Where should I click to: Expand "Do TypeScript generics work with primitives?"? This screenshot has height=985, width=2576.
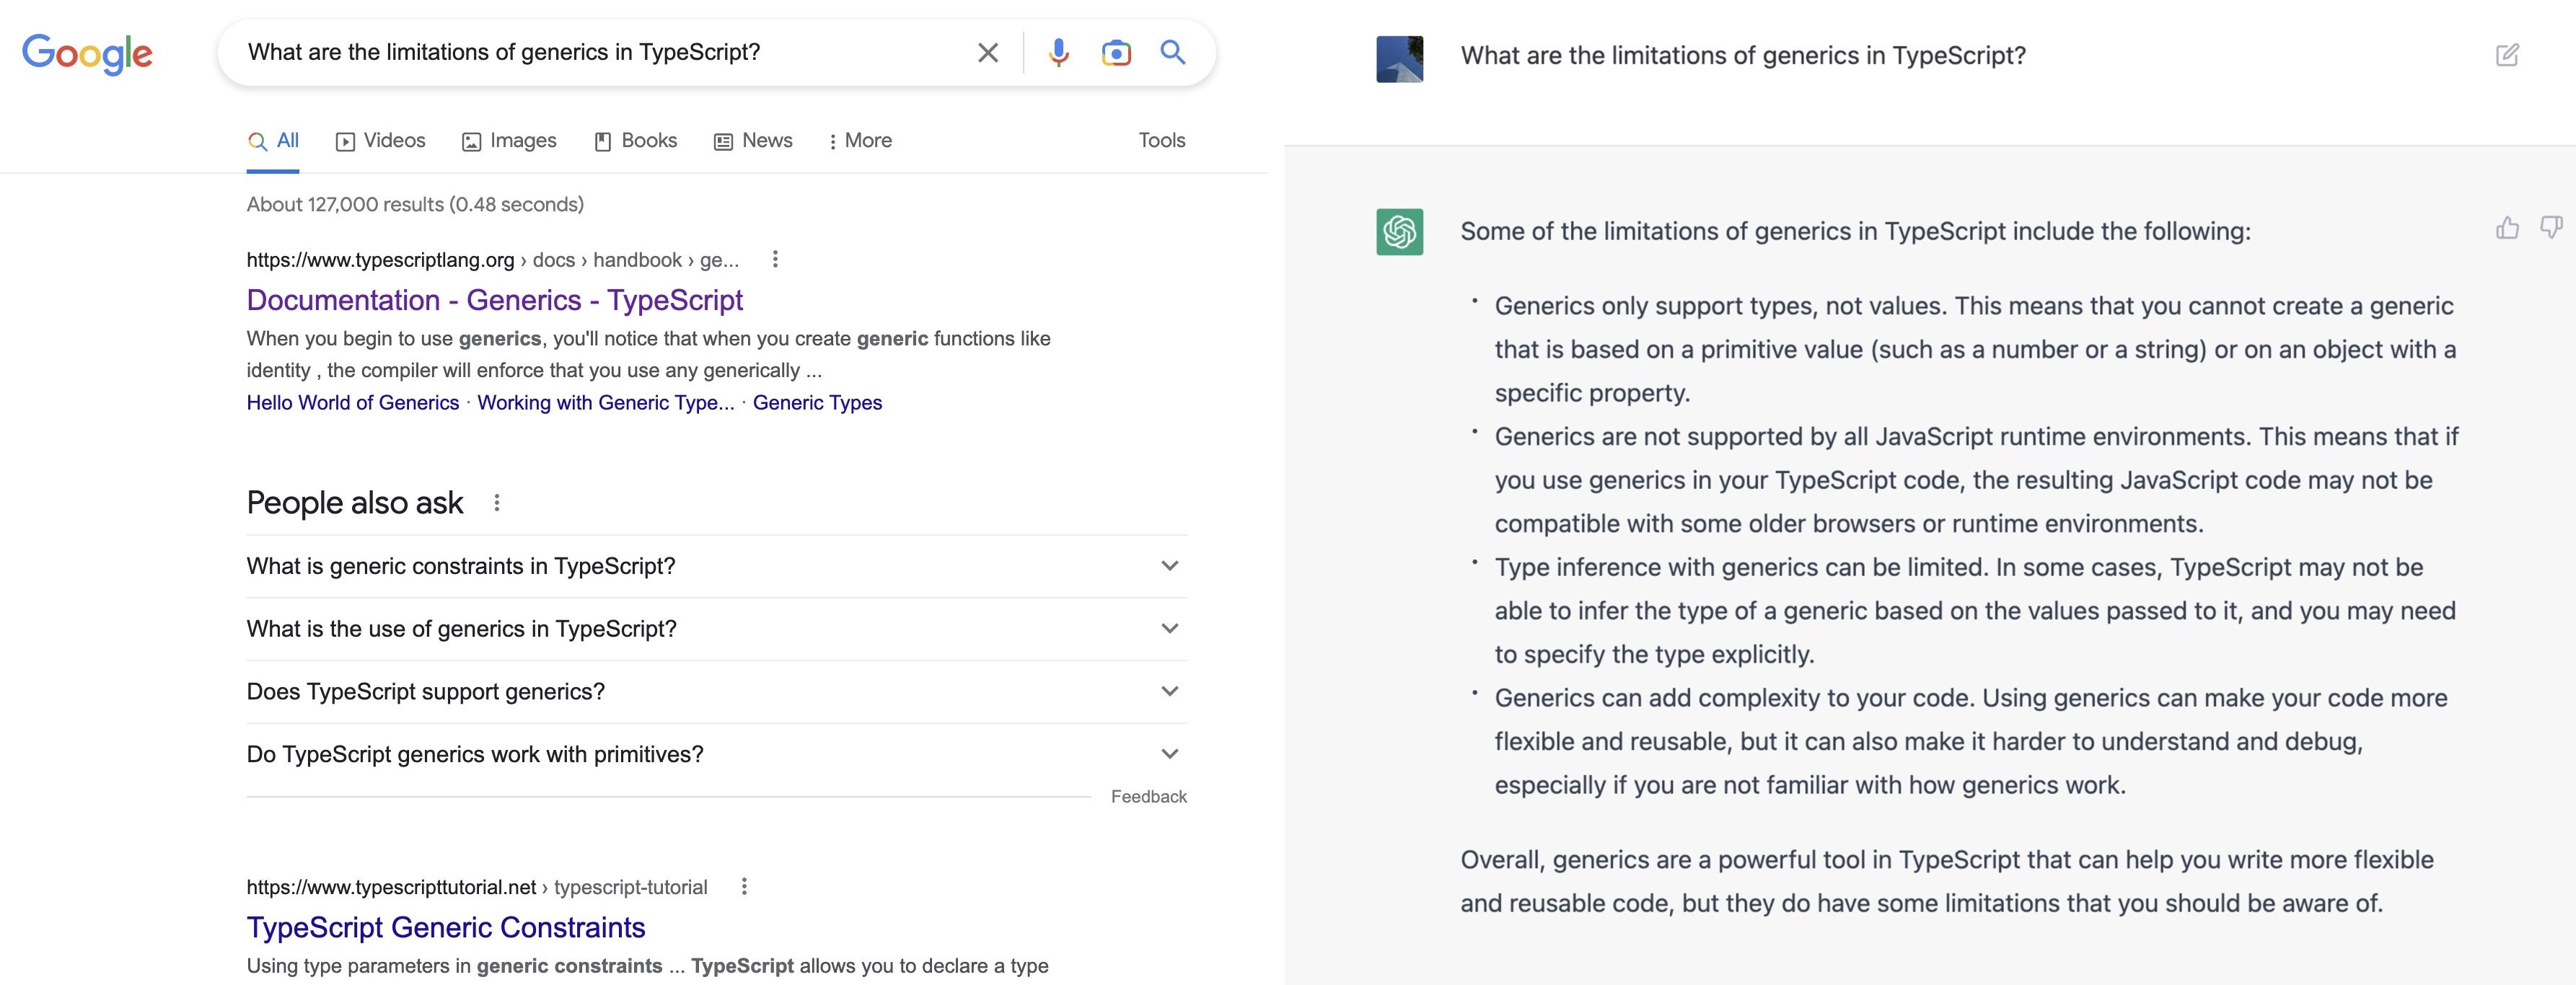[1169, 754]
